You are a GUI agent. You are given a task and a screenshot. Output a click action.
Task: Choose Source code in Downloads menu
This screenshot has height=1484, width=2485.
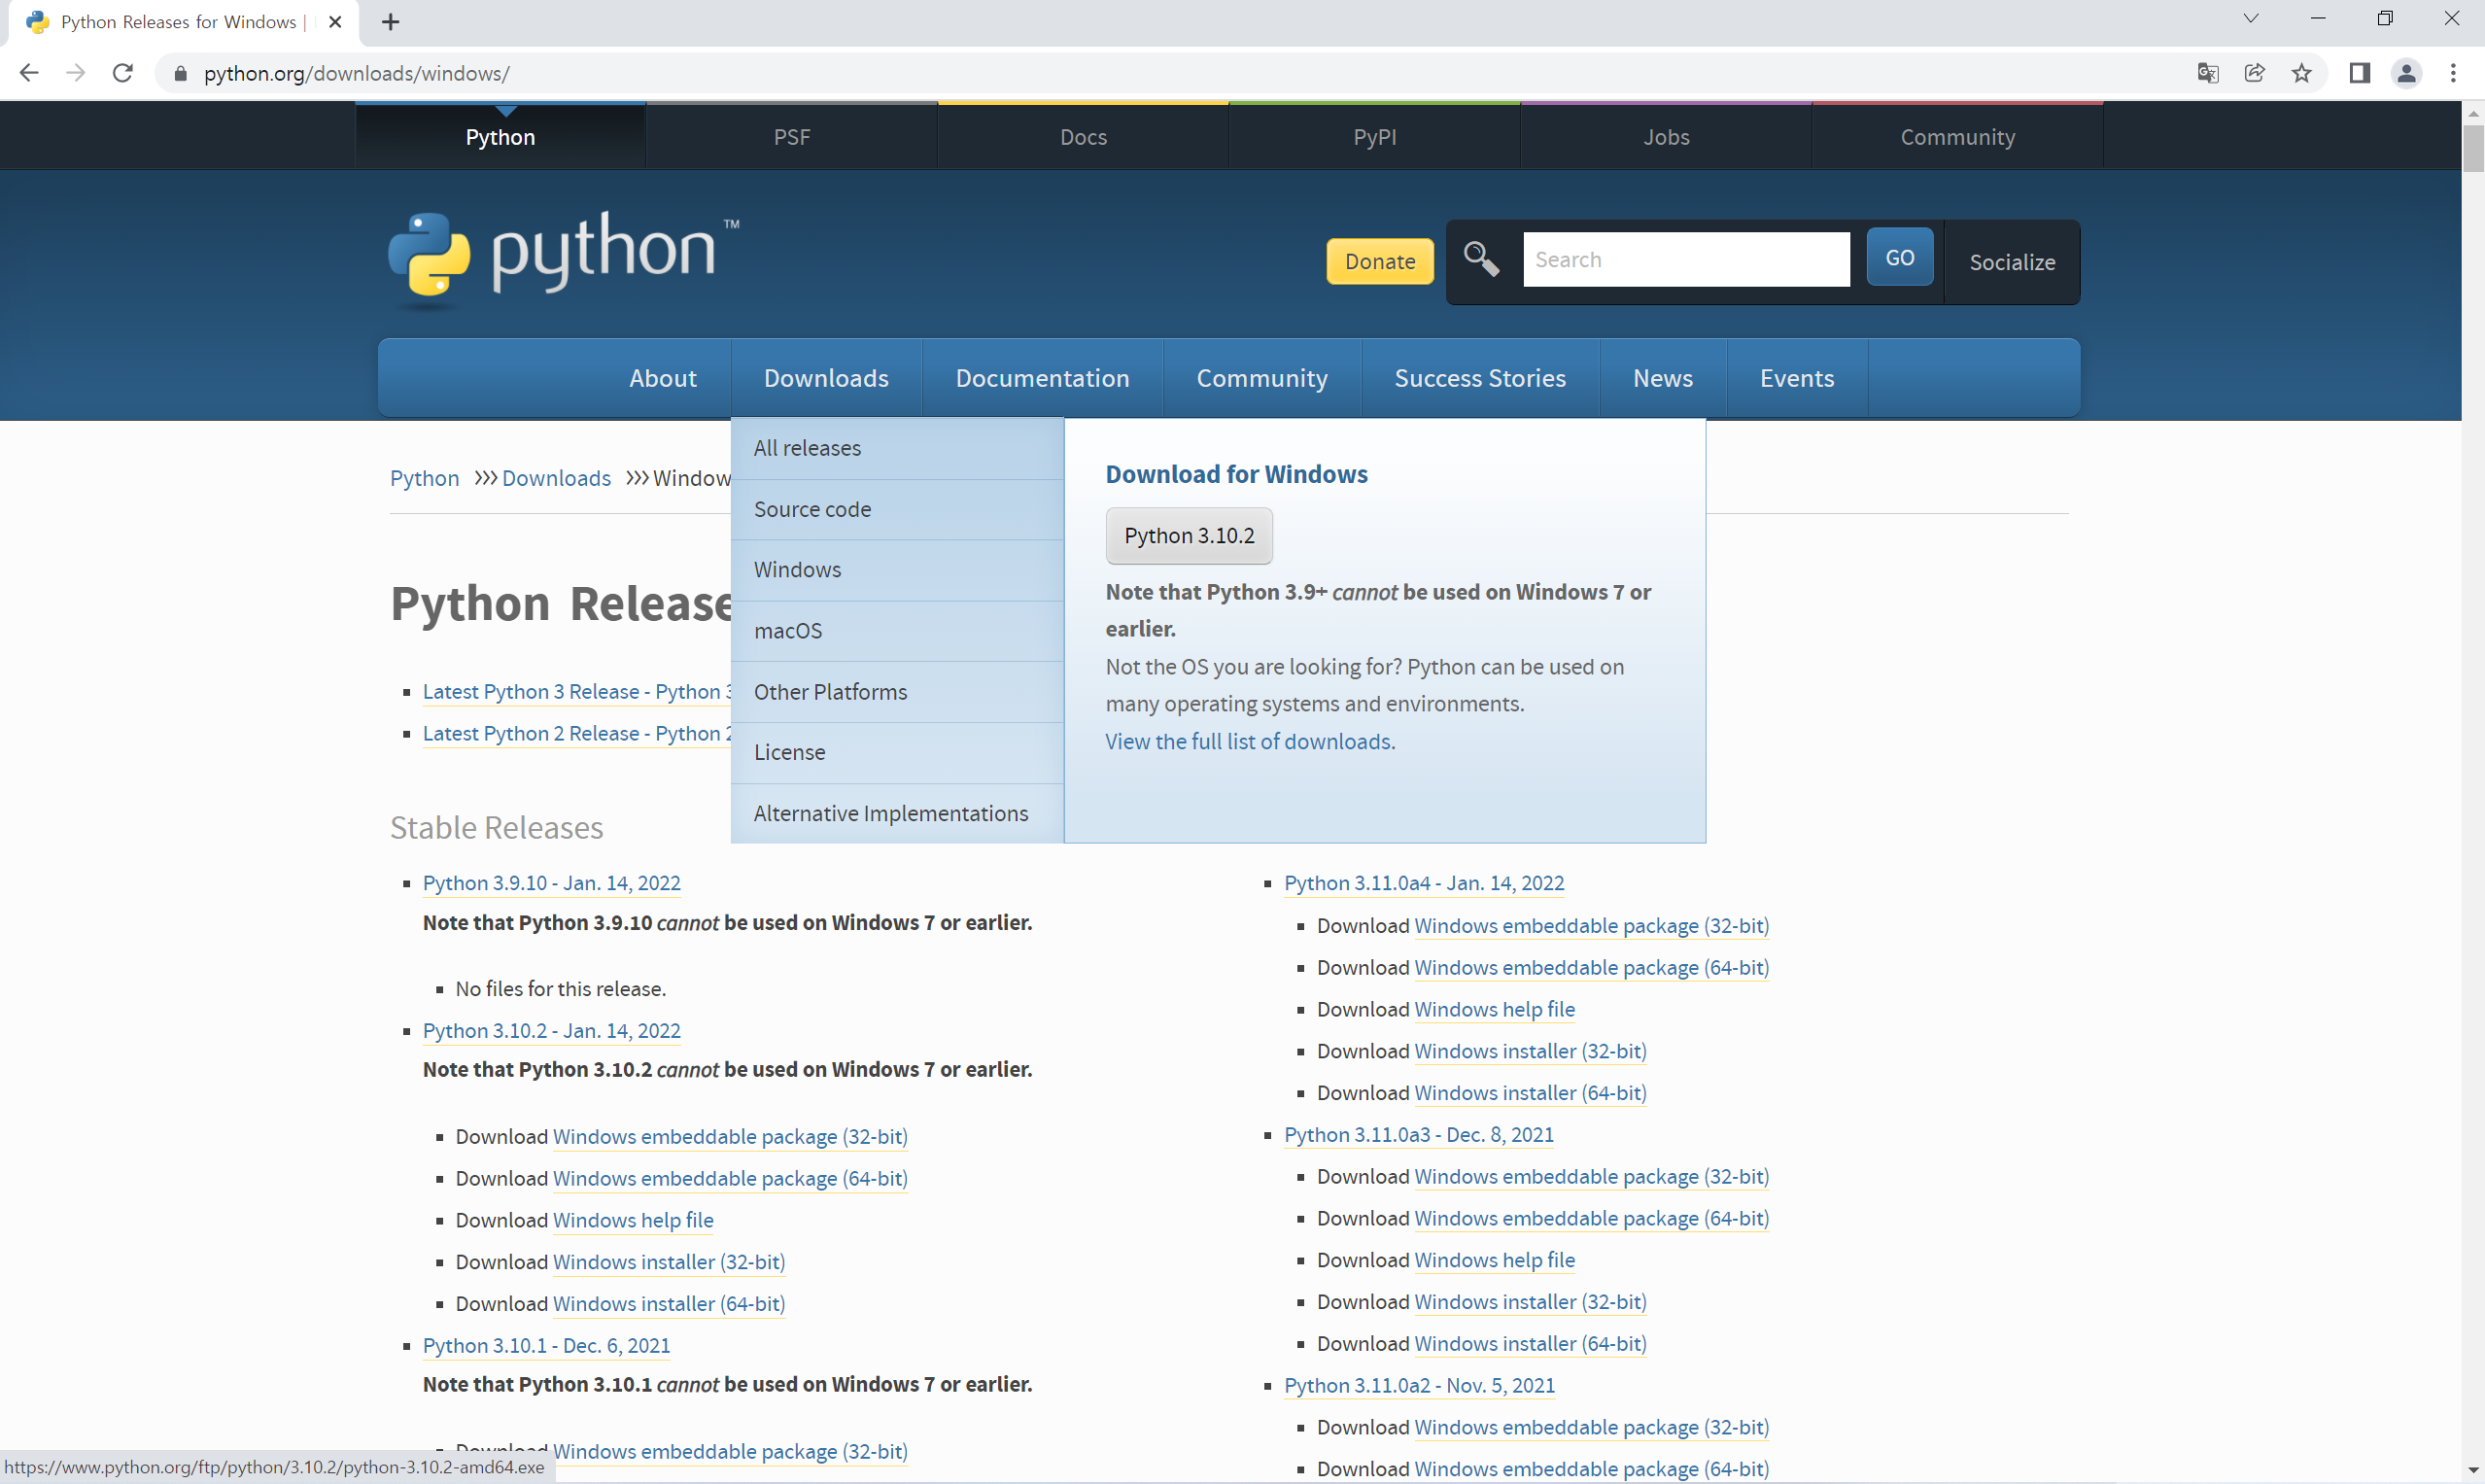(x=897, y=510)
